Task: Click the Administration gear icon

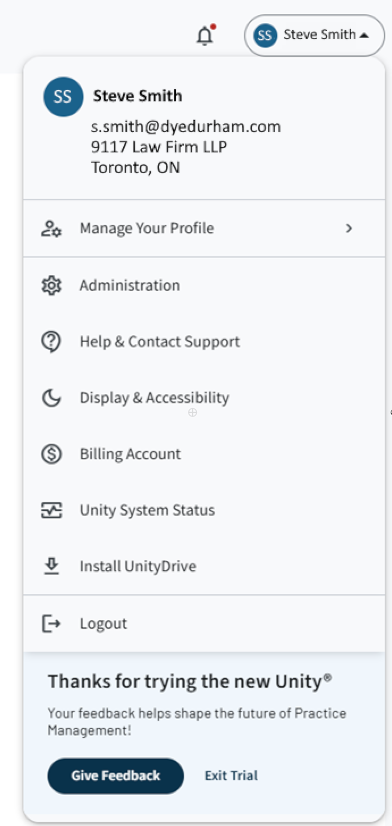Action: click(x=51, y=286)
